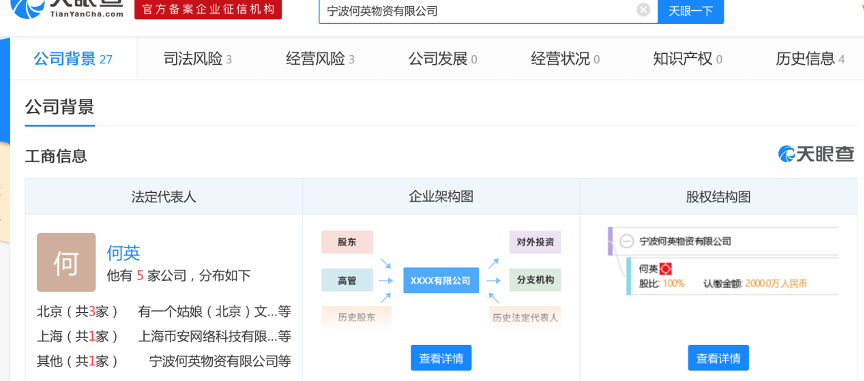864x381 pixels.
Task: Click the XXXX有限公司 center box
Action: tap(441, 280)
